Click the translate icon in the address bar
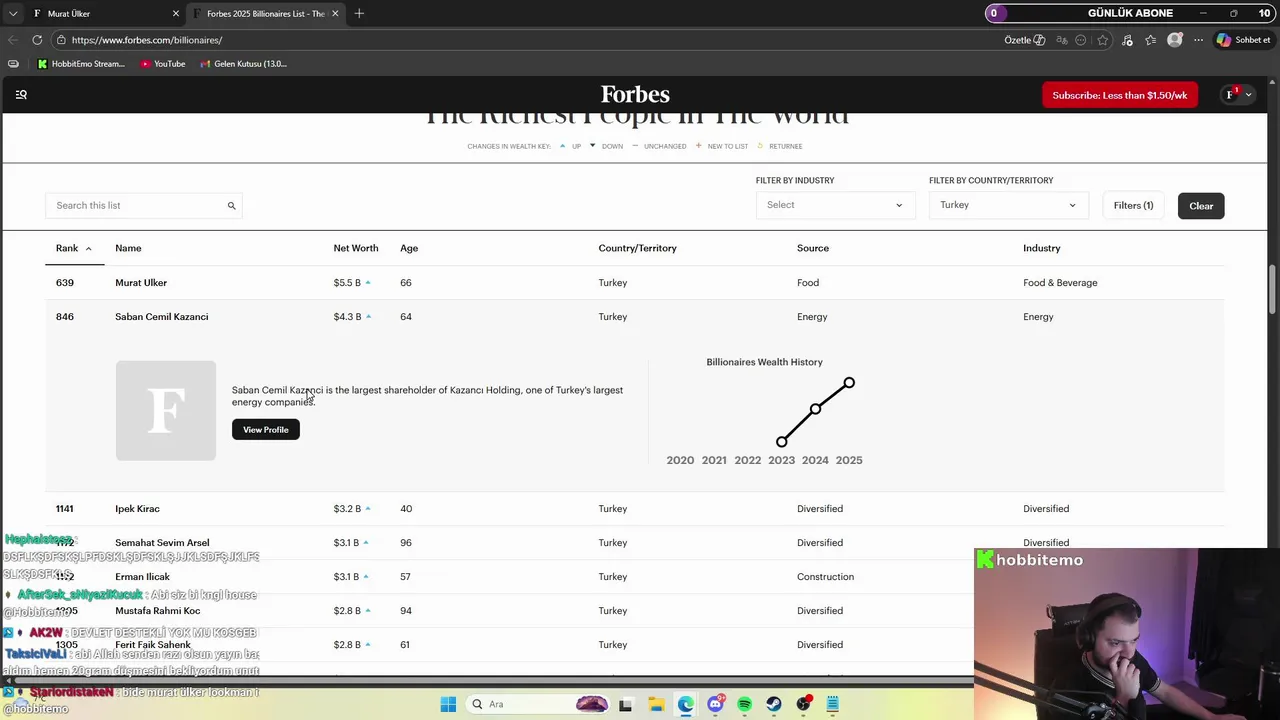This screenshot has width=1280, height=720. [1062, 40]
